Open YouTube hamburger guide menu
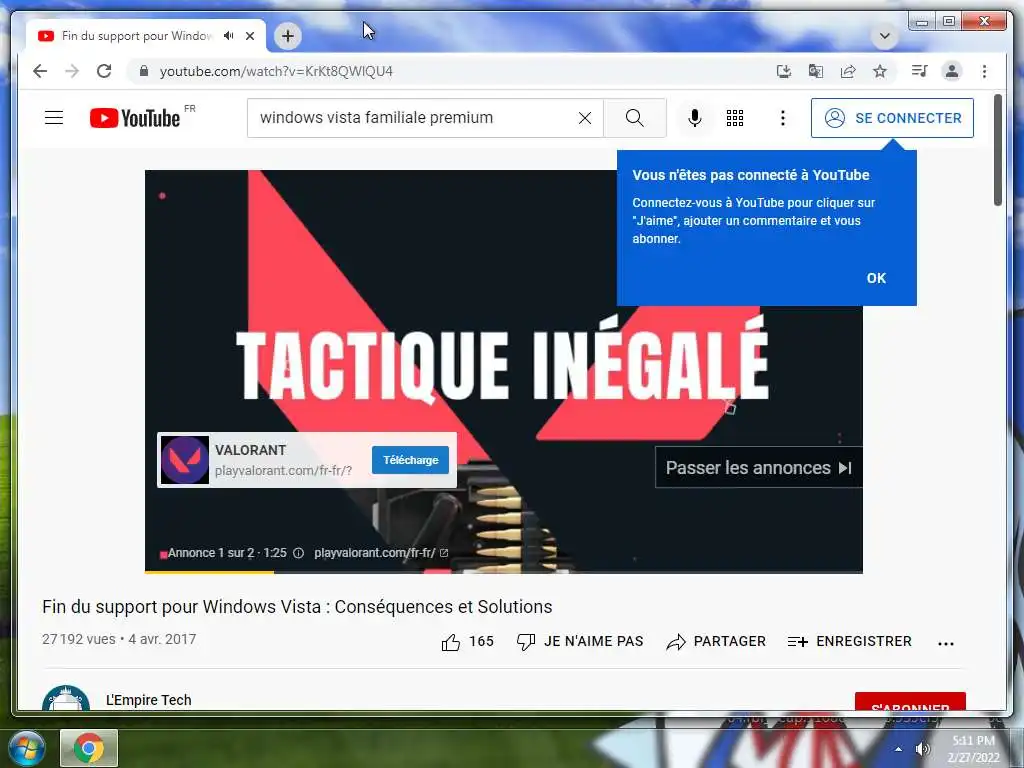1024x768 pixels. pyautogui.click(x=54, y=118)
